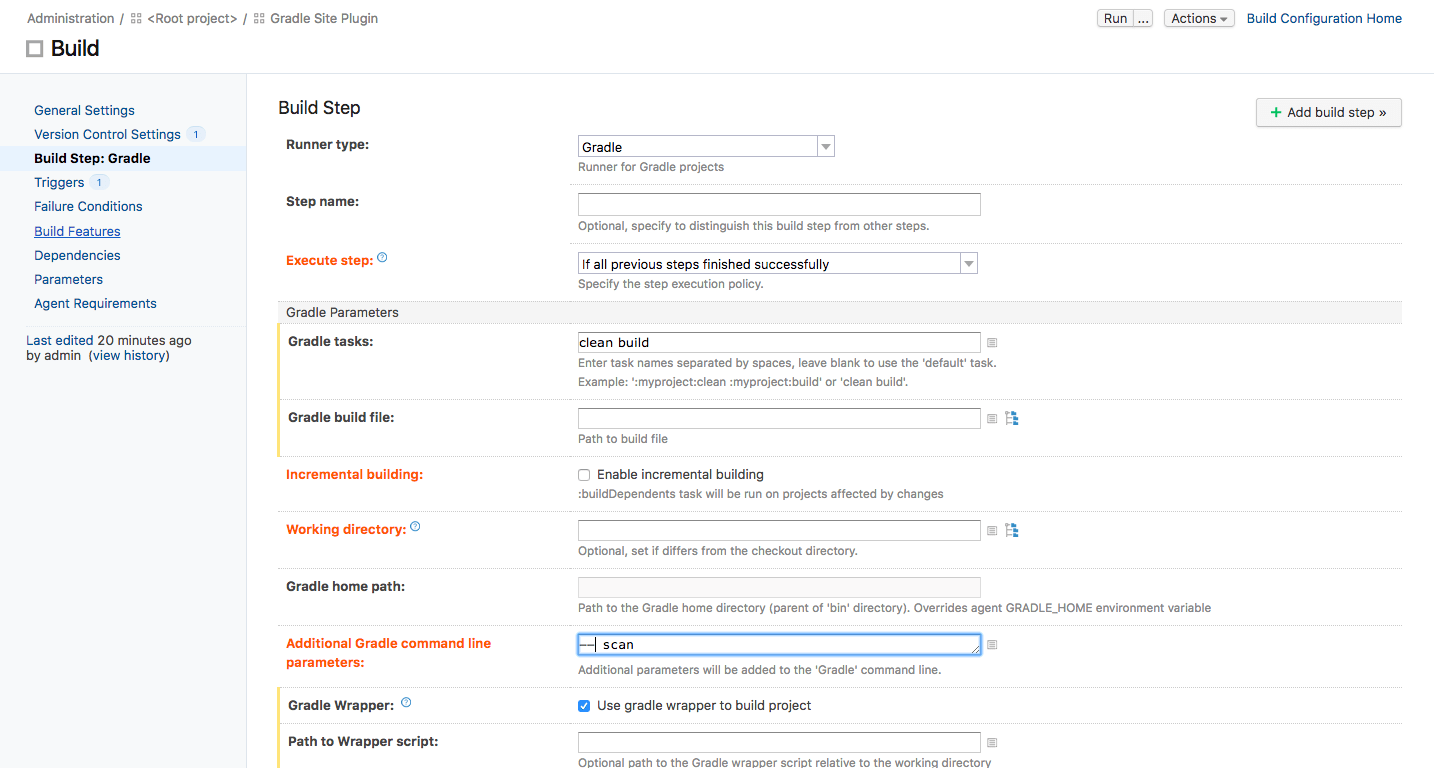1434x768 pixels.
Task: Click help icon next to Gradle Wrapper
Action: coord(406,703)
